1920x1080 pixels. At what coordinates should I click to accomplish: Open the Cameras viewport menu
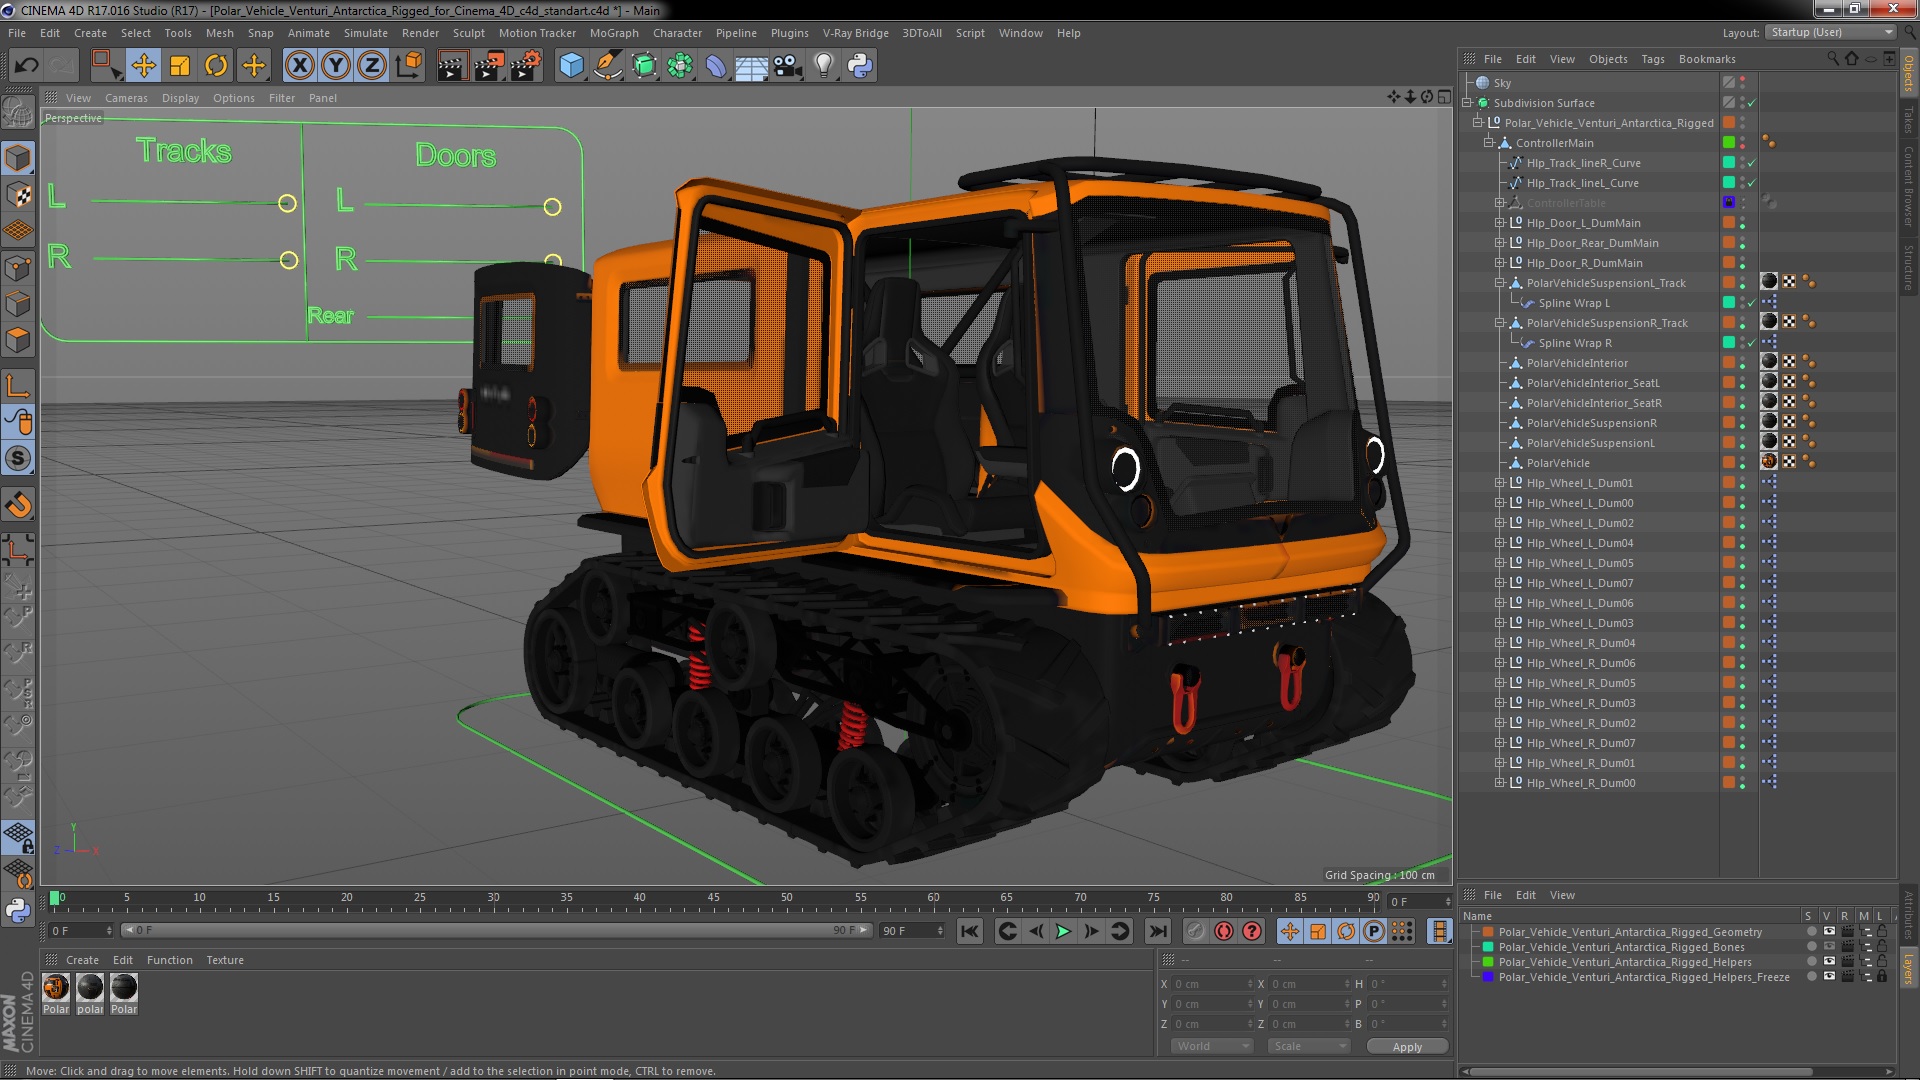coord(126,98)
